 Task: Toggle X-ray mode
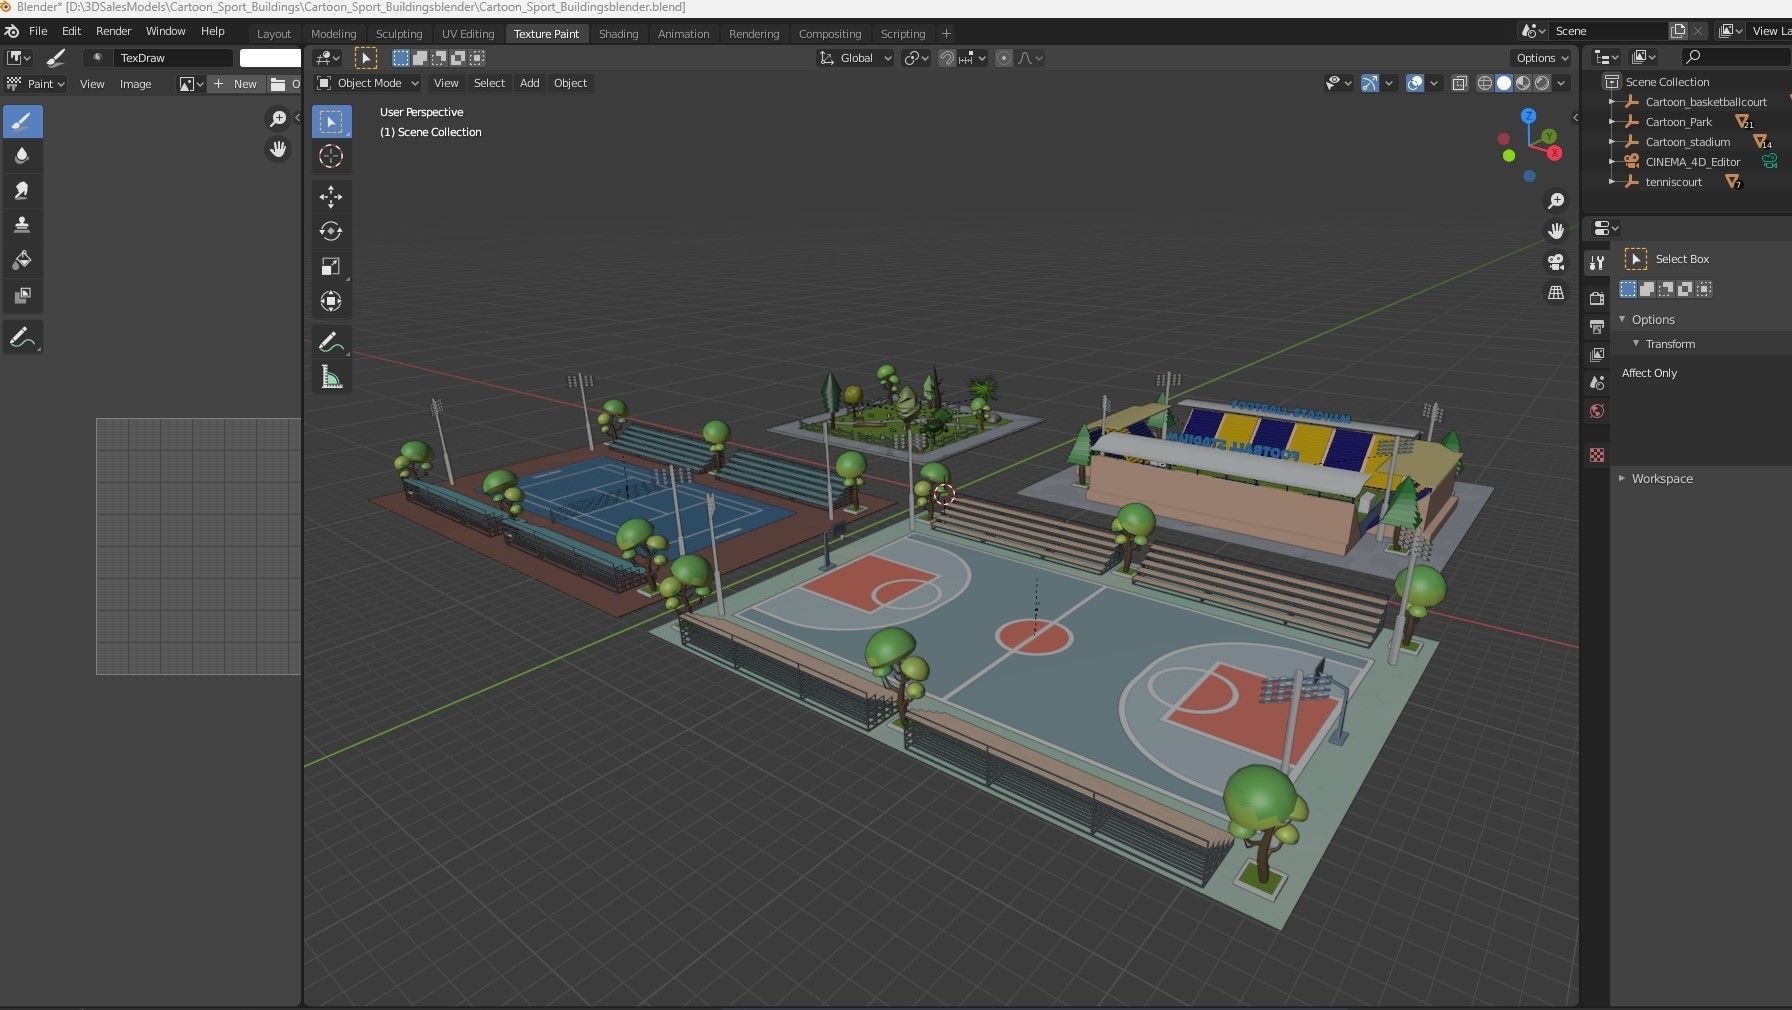coord(1460,83)
